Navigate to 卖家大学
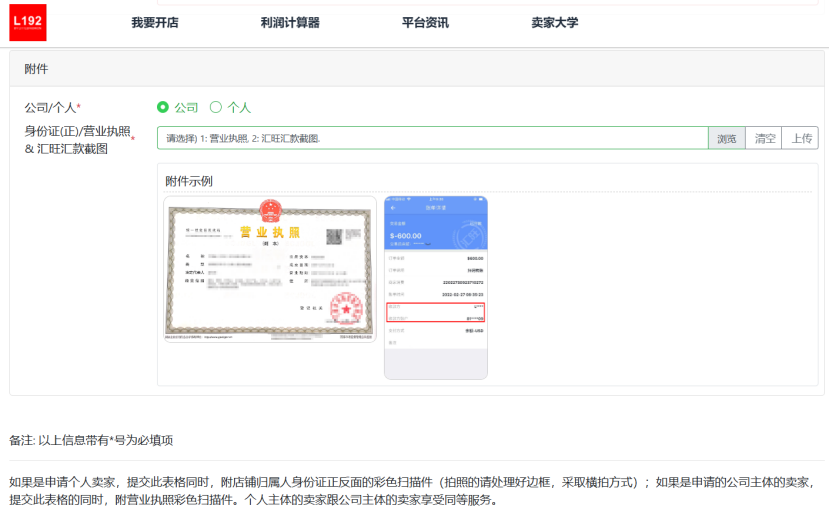830x523 pixels. (555, 22)
